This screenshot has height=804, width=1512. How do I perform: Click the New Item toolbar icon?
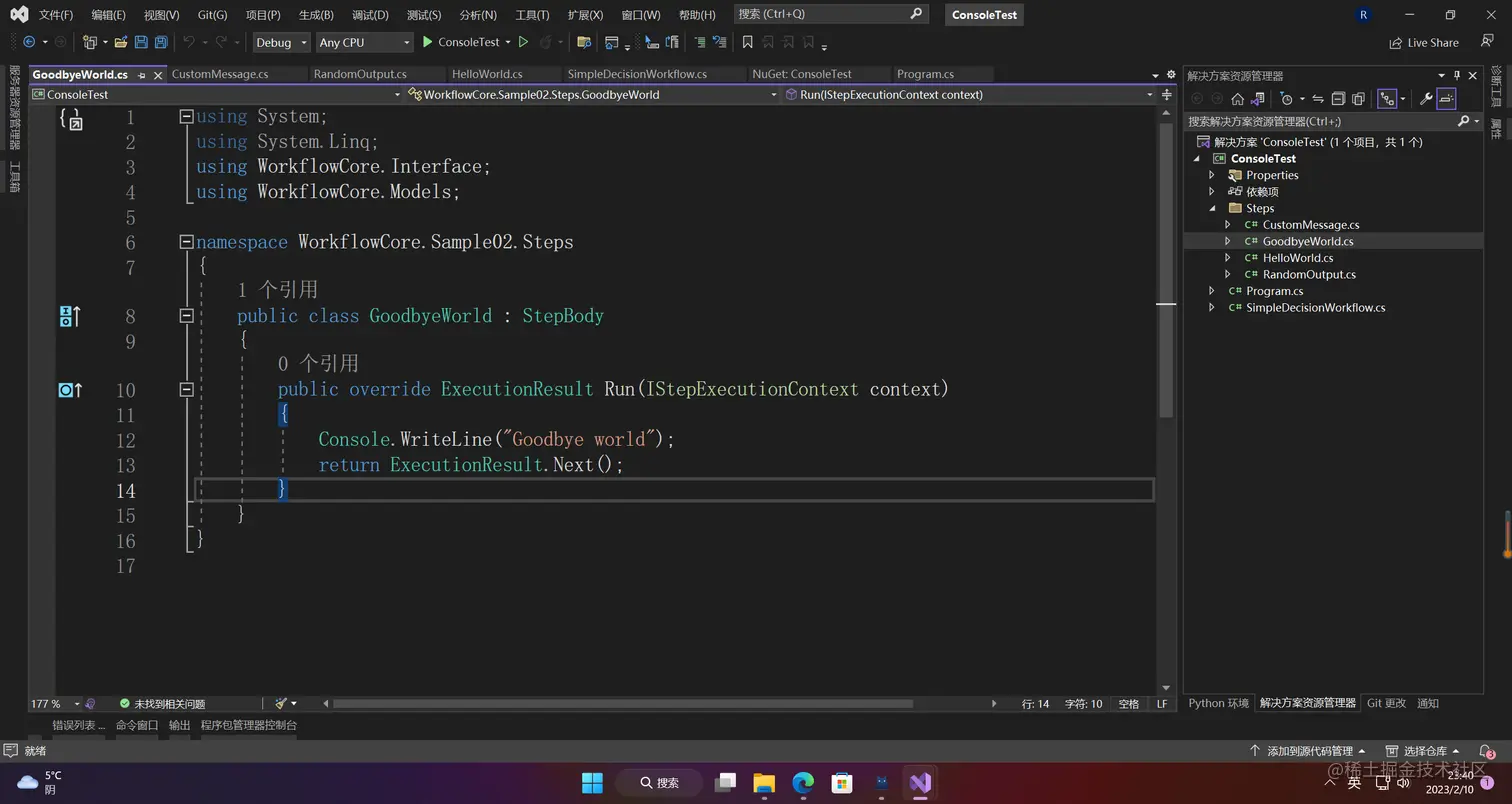(89, 42)
